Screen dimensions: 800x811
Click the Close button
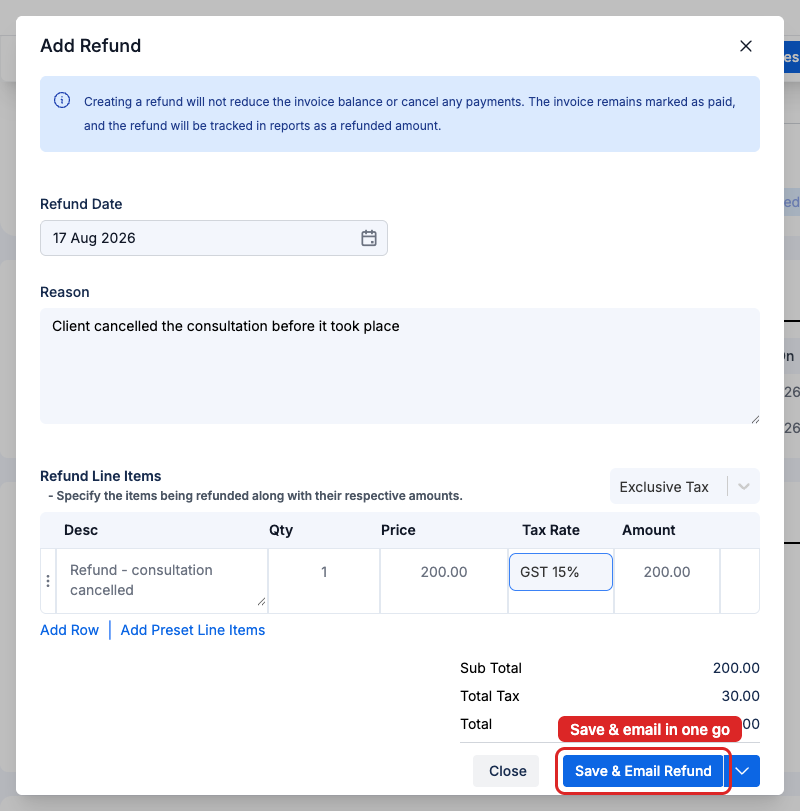(x=507, y=771)
